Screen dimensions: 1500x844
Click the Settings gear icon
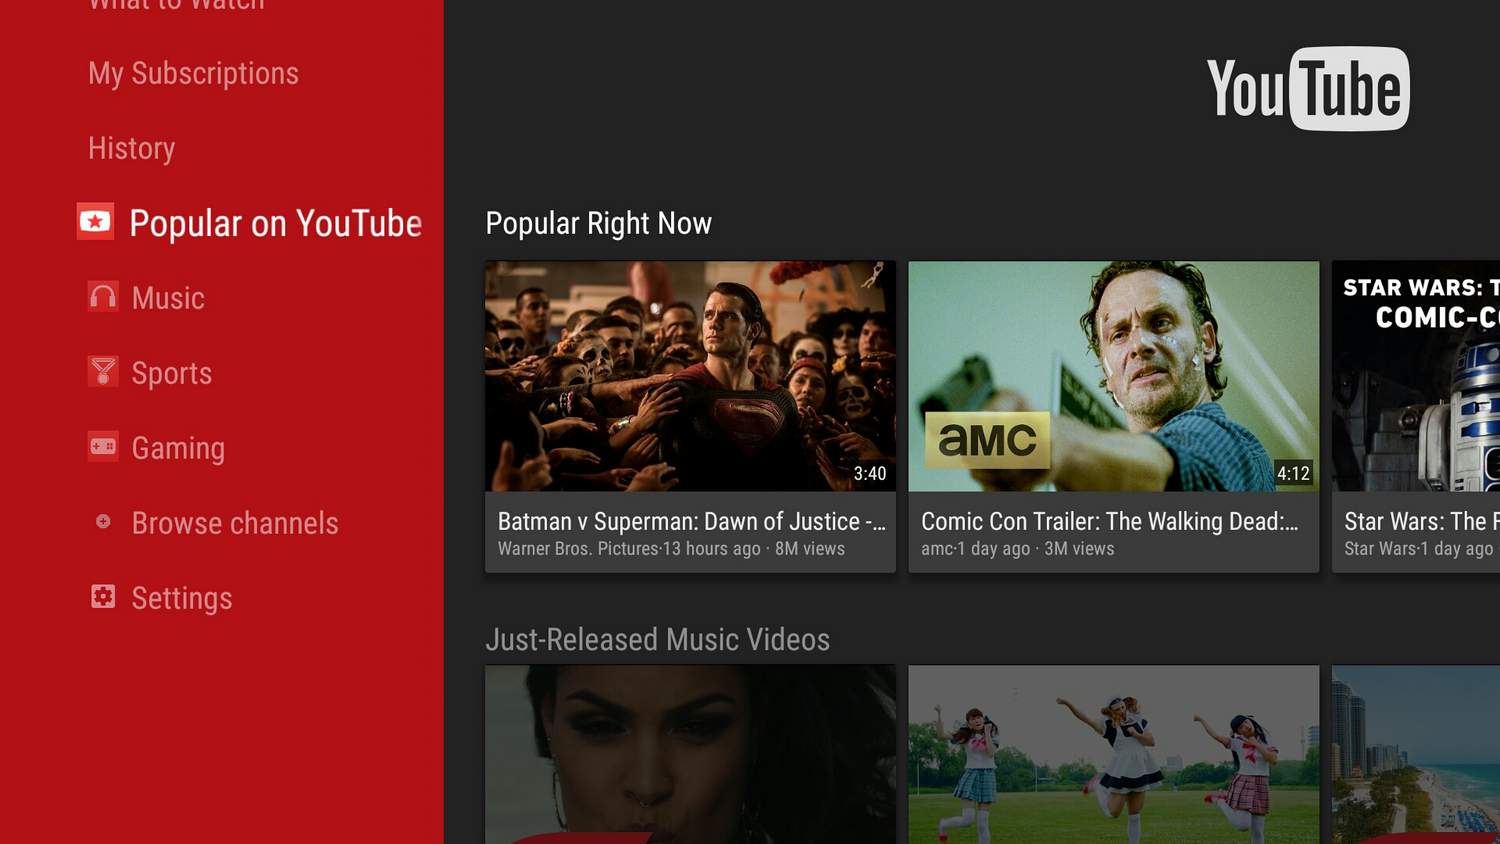[x=103, y=597]
